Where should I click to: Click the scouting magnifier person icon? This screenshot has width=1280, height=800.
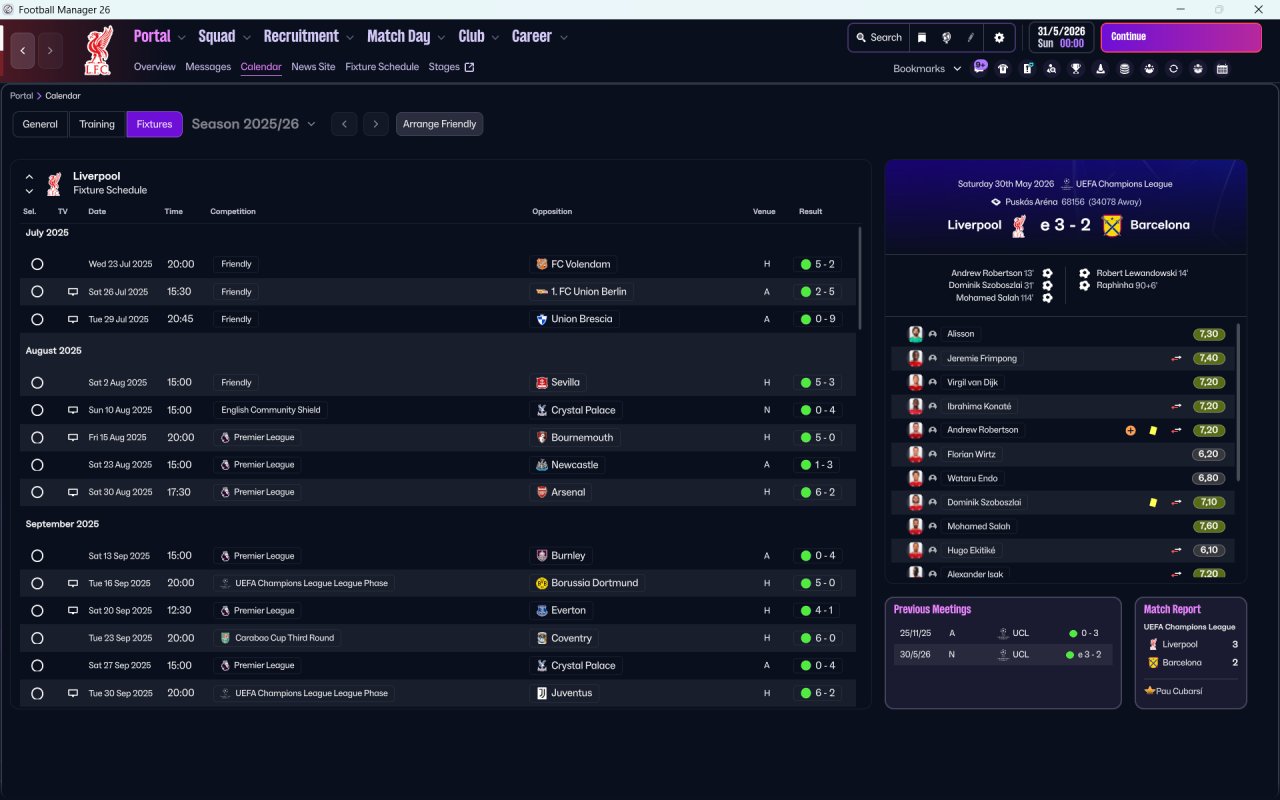click(x=1052, y=69)
